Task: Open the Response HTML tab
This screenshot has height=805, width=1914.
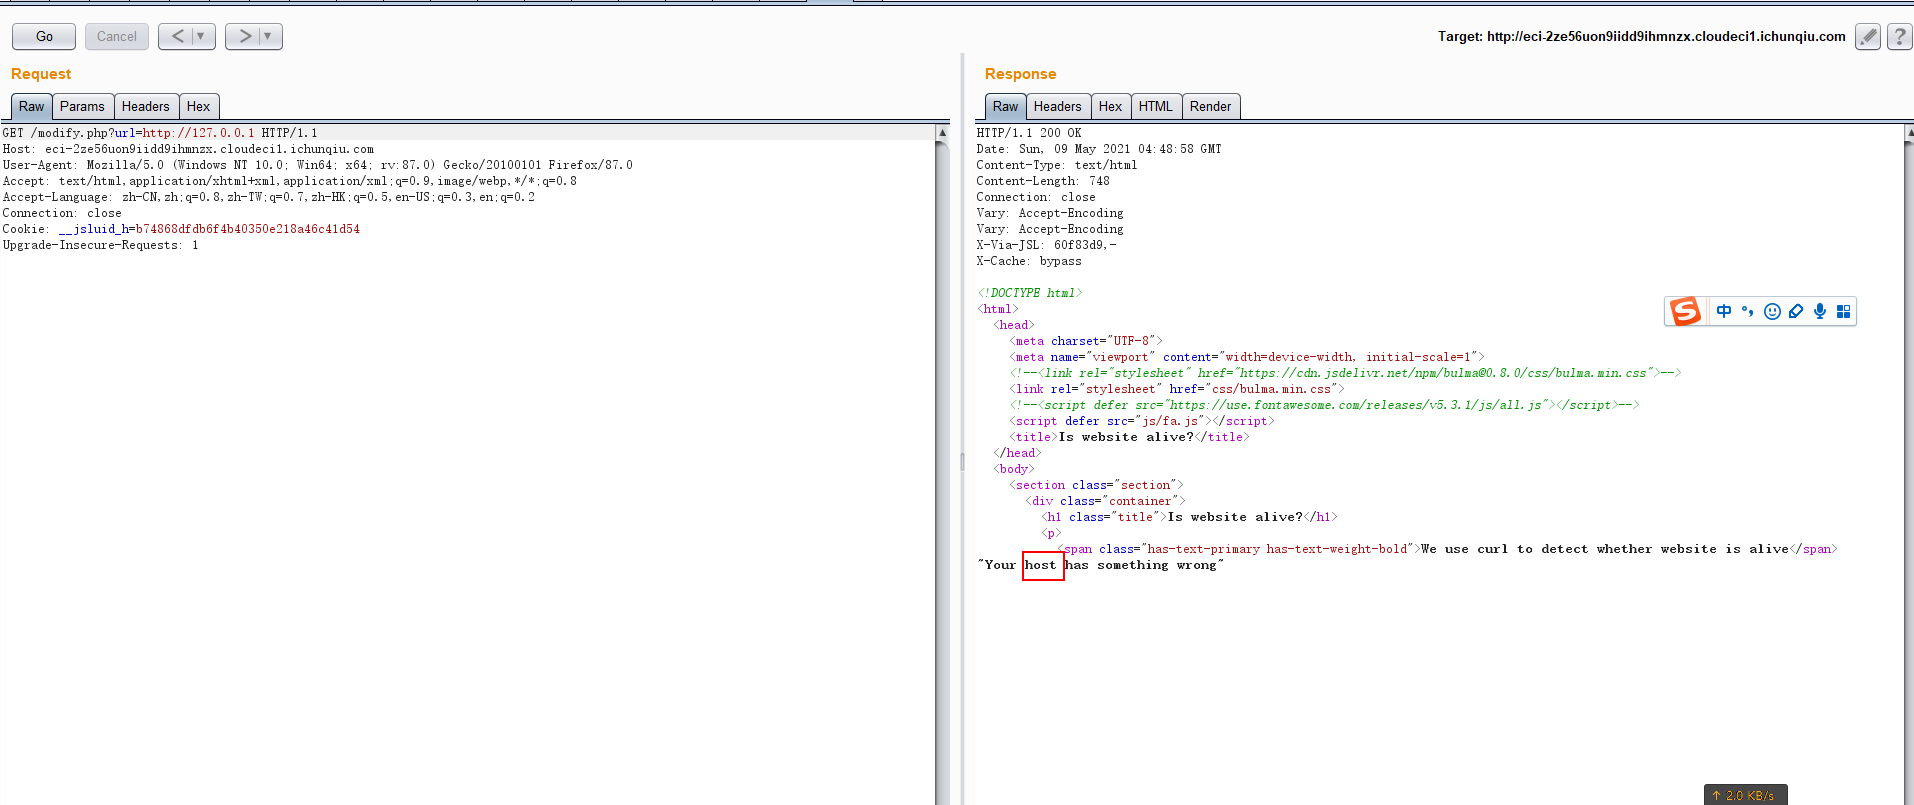Action: tap(1156, 107)
